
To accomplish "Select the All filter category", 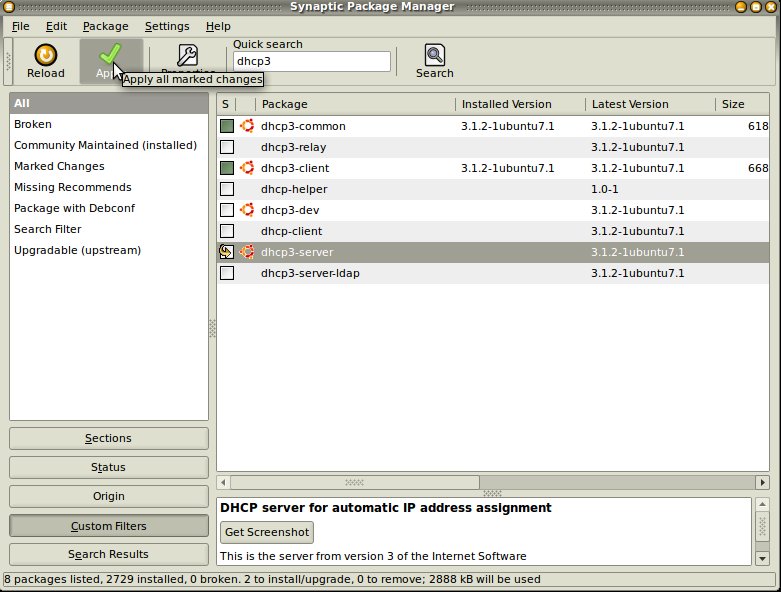I will click(x=109, y=103).
